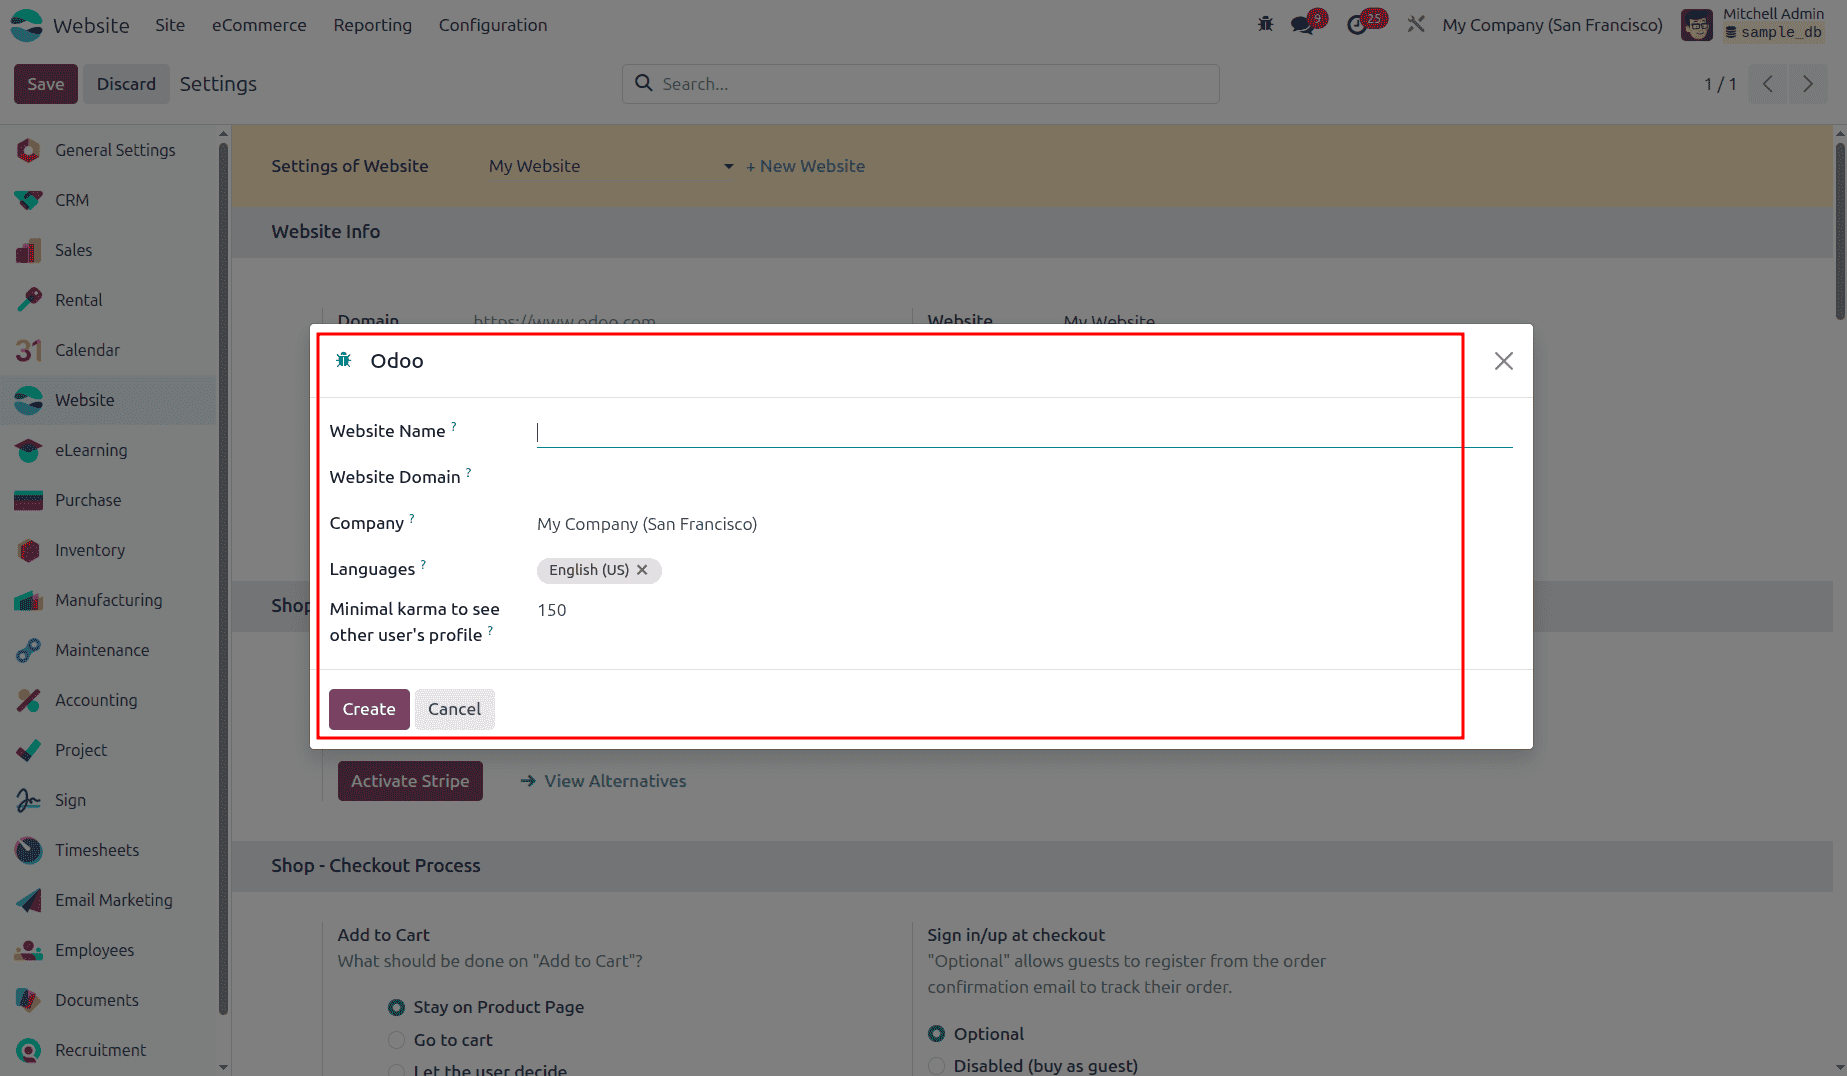Viewport: 1847px width, 1076px height.
Task: Open the Employees people icon
Action: [28, 950]
